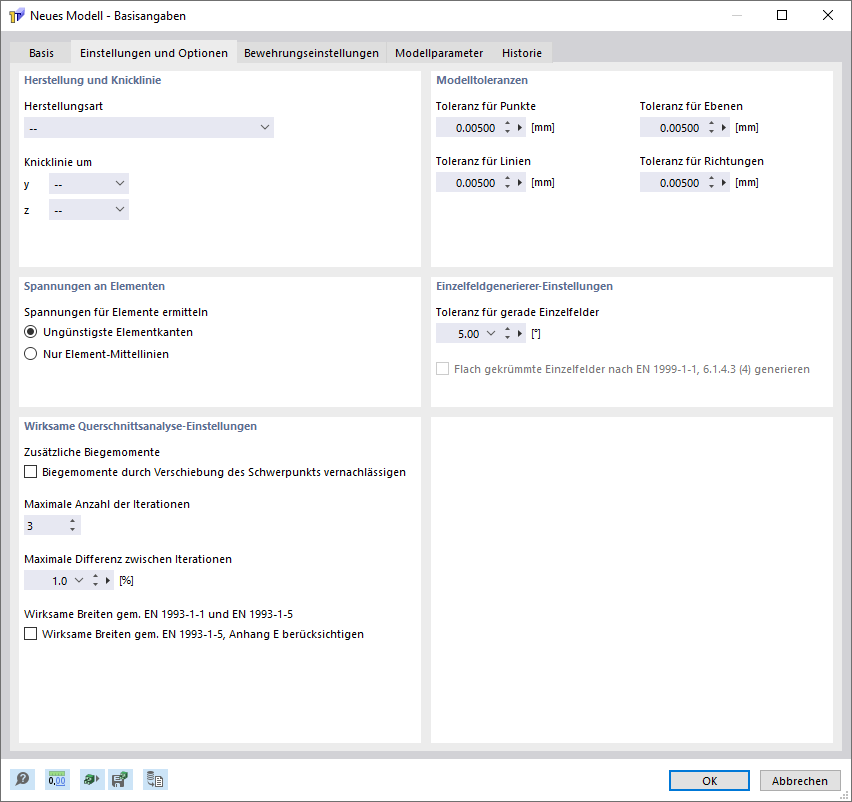Open units and decimal places settings
The width and height of the screenshot is (852, 802).
point(57,780)
